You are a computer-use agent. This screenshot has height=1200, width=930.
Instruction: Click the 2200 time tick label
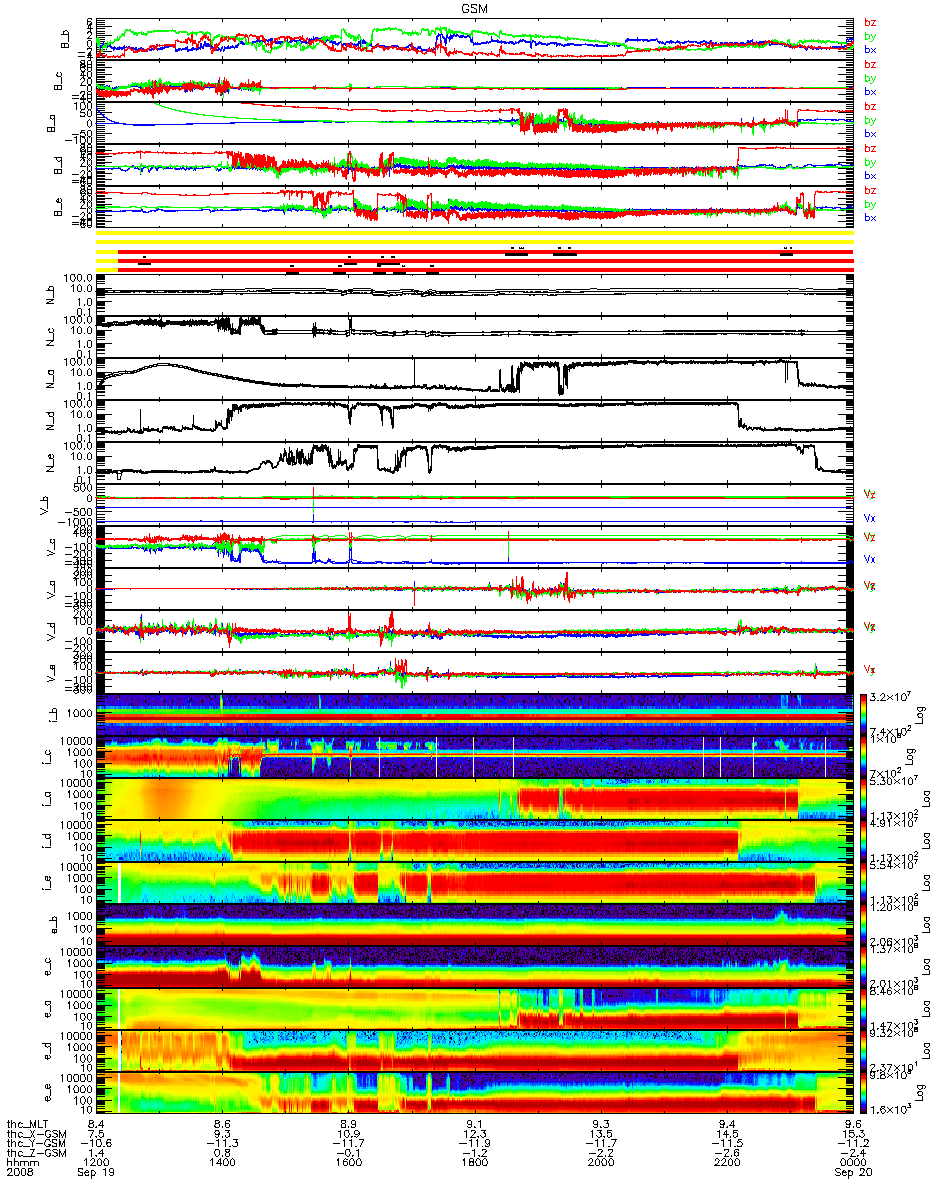click(727, 1164)
